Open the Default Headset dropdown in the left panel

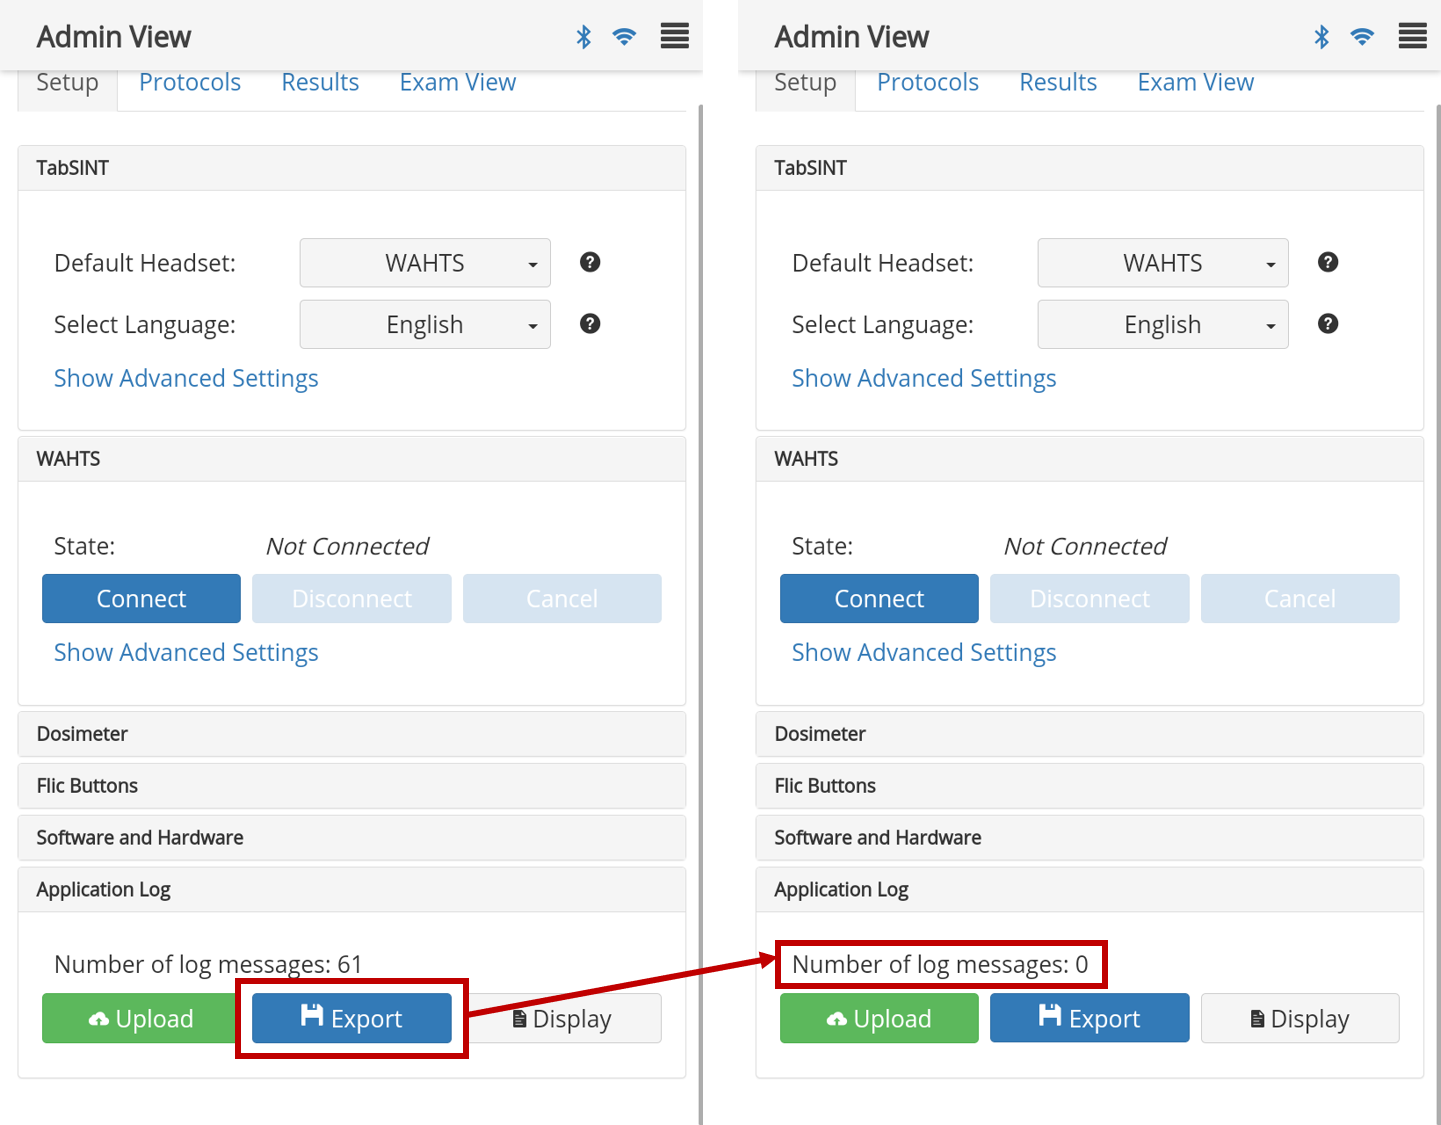pyautogui.click(x=425, y=263)
